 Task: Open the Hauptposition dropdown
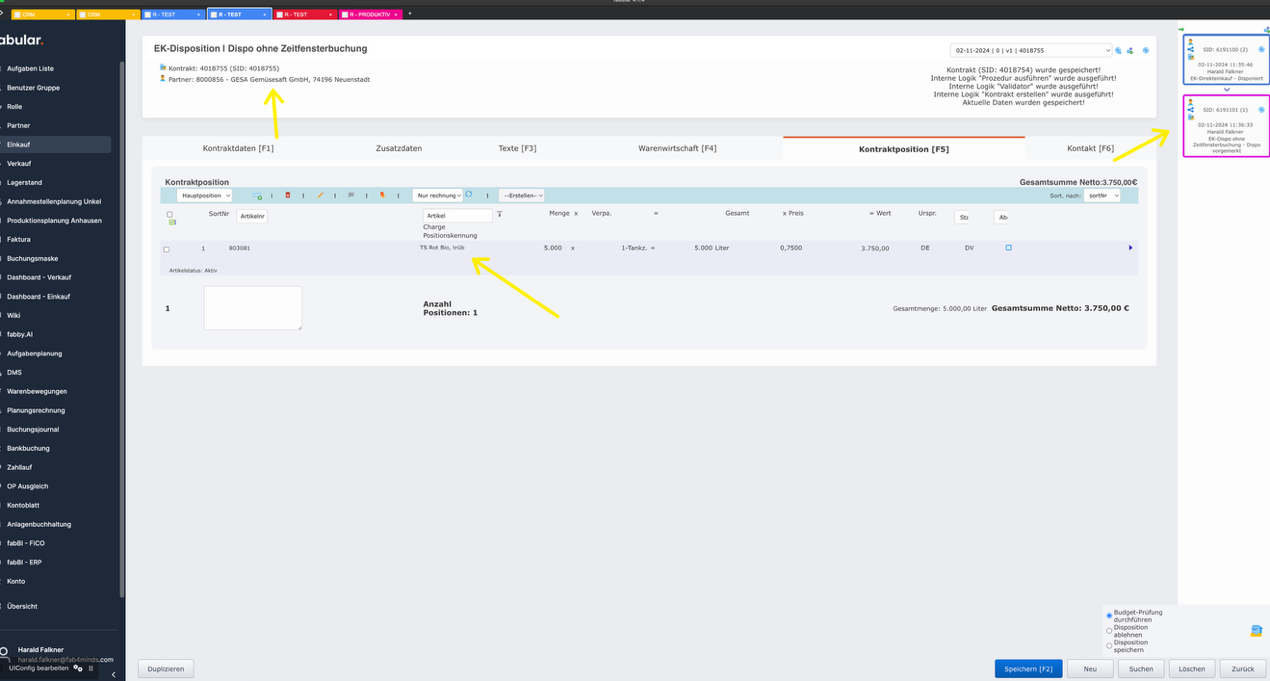[x=204, y=196]
